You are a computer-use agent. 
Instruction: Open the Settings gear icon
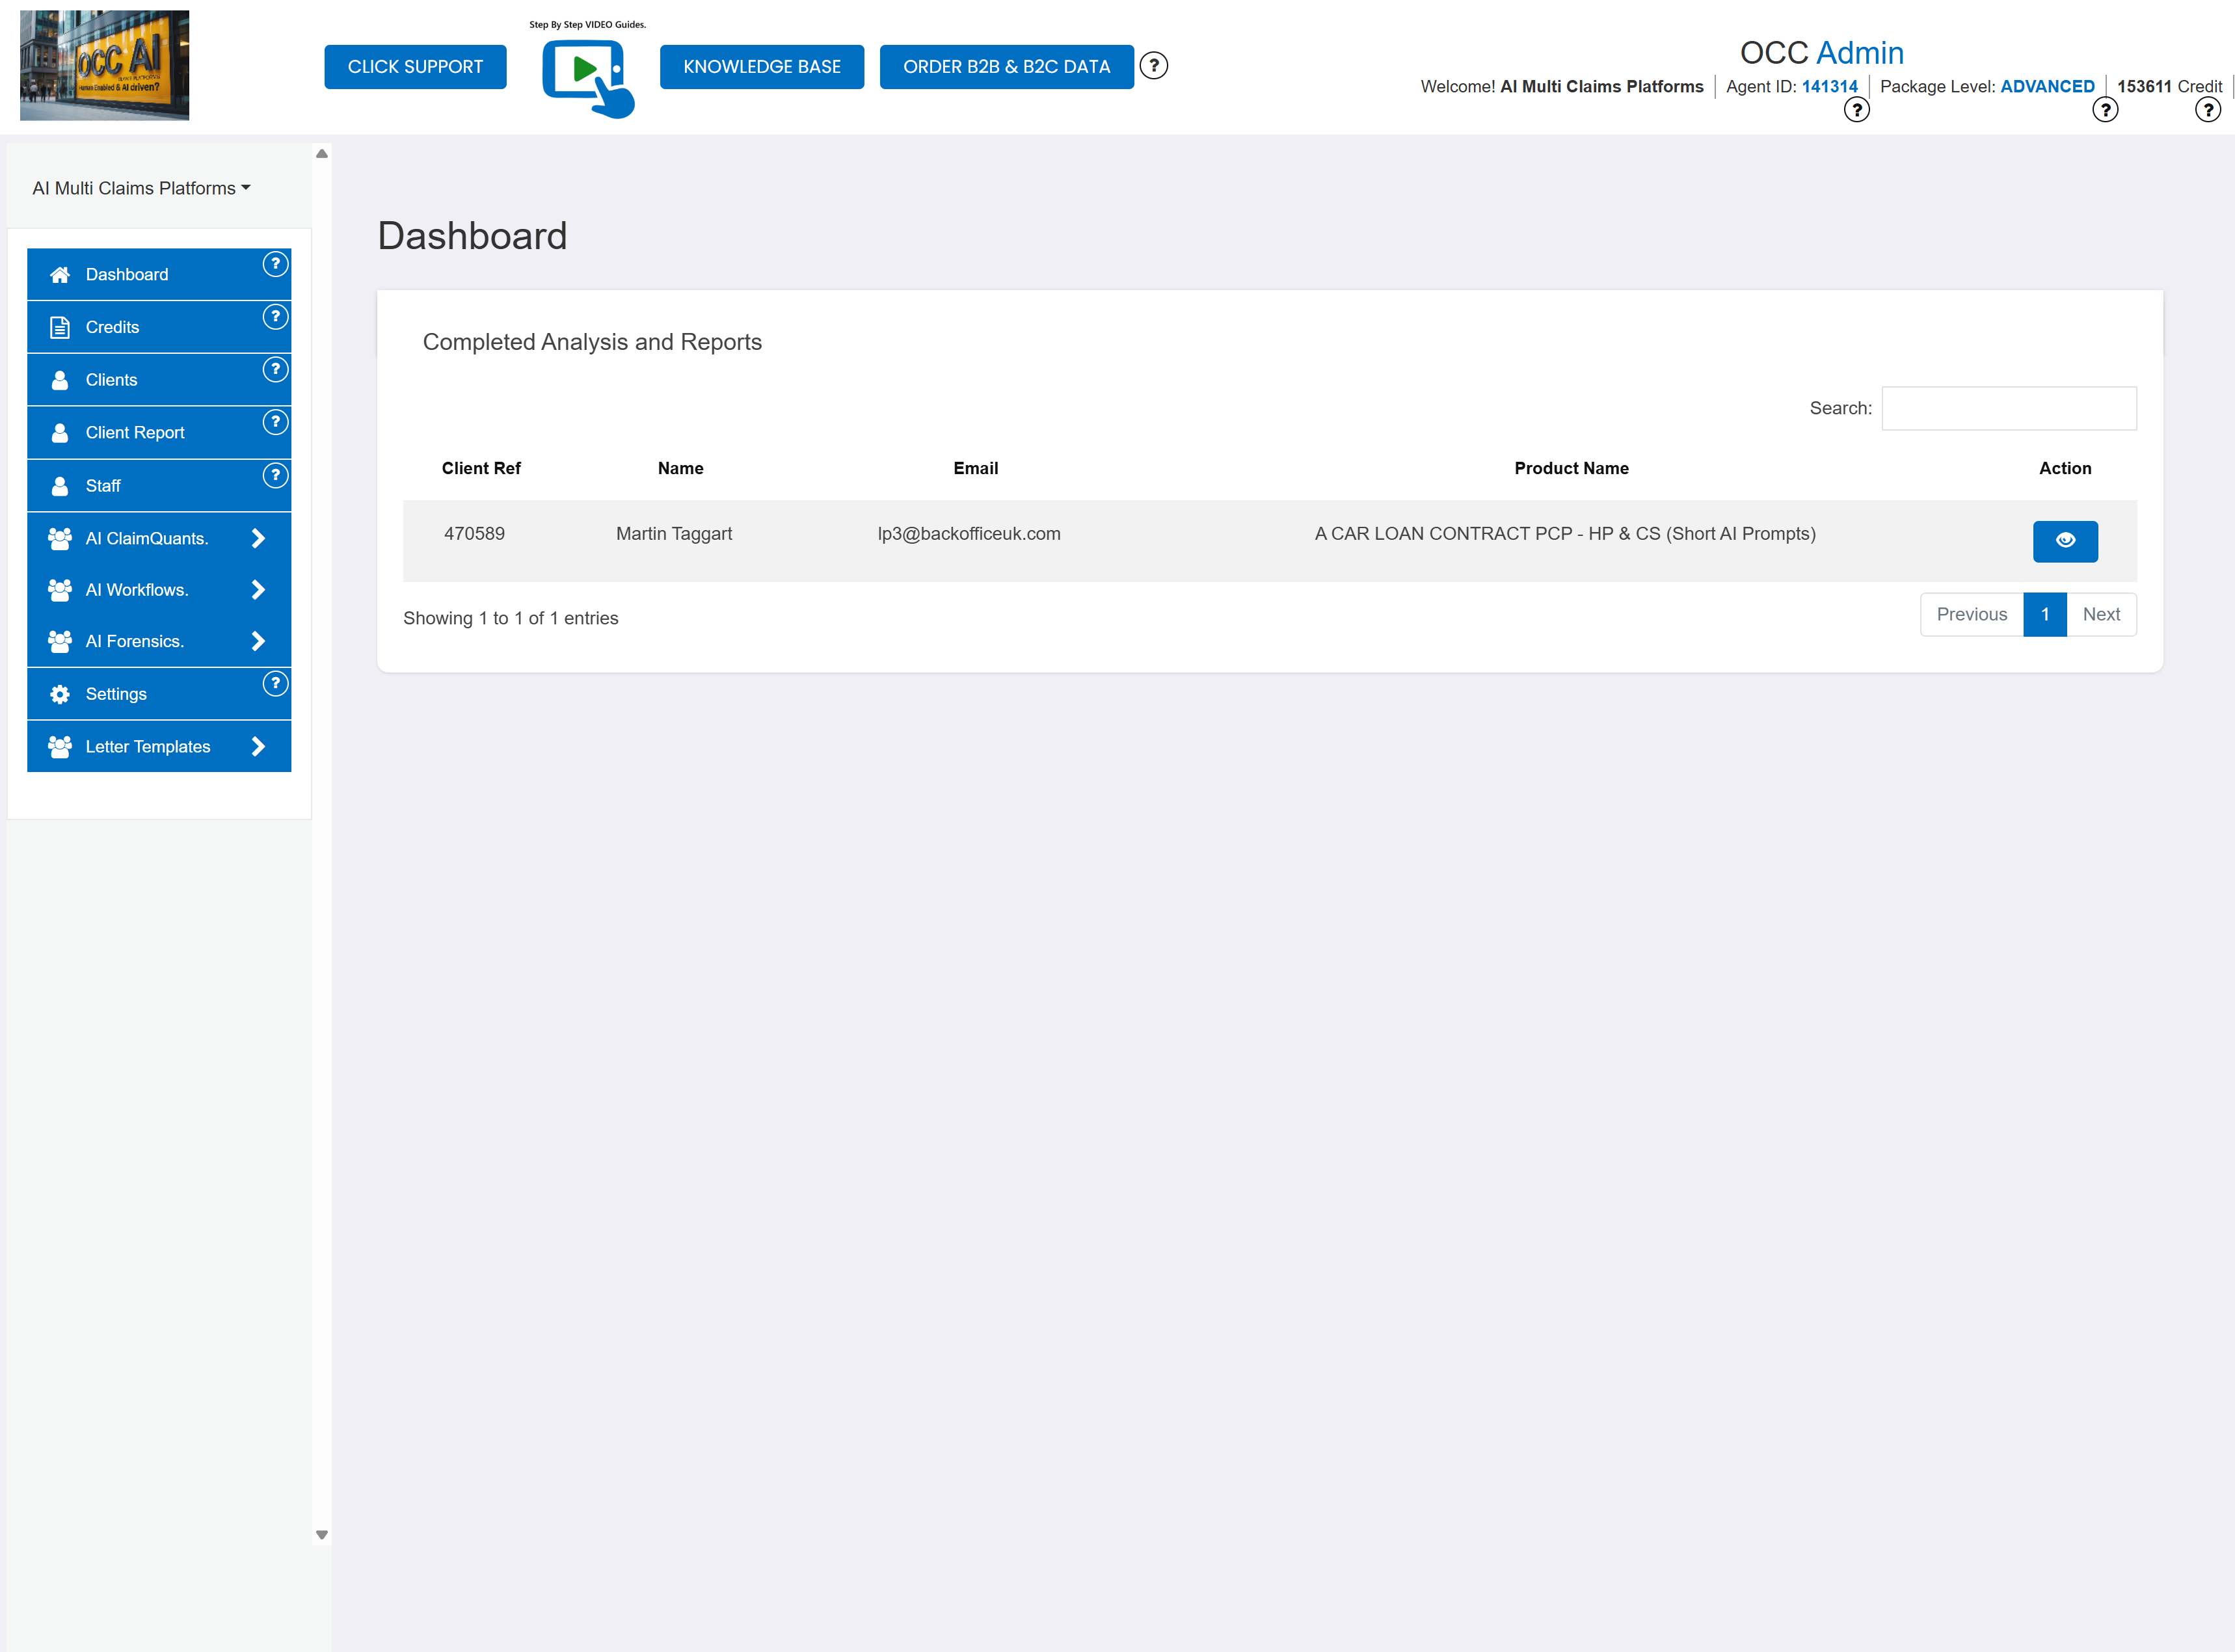pos(59,693)
